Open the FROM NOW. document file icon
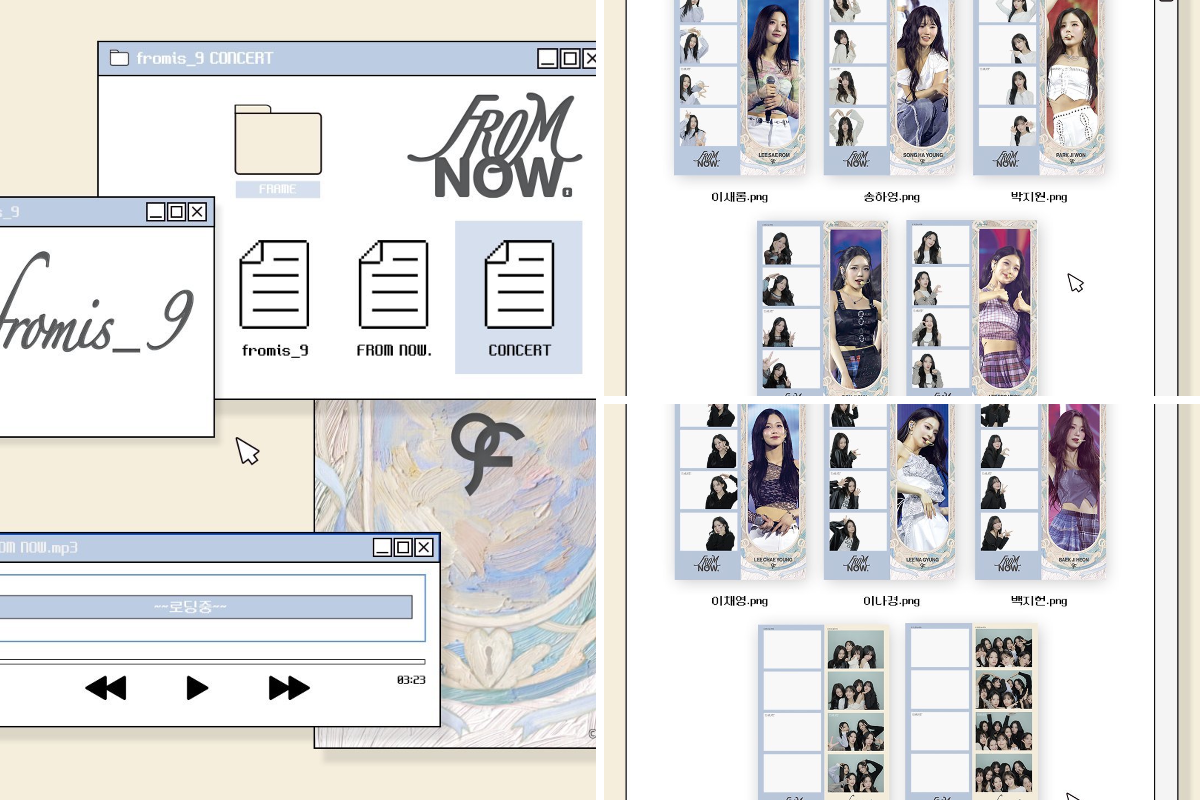The image size is (1200, 800). point(394,285)
